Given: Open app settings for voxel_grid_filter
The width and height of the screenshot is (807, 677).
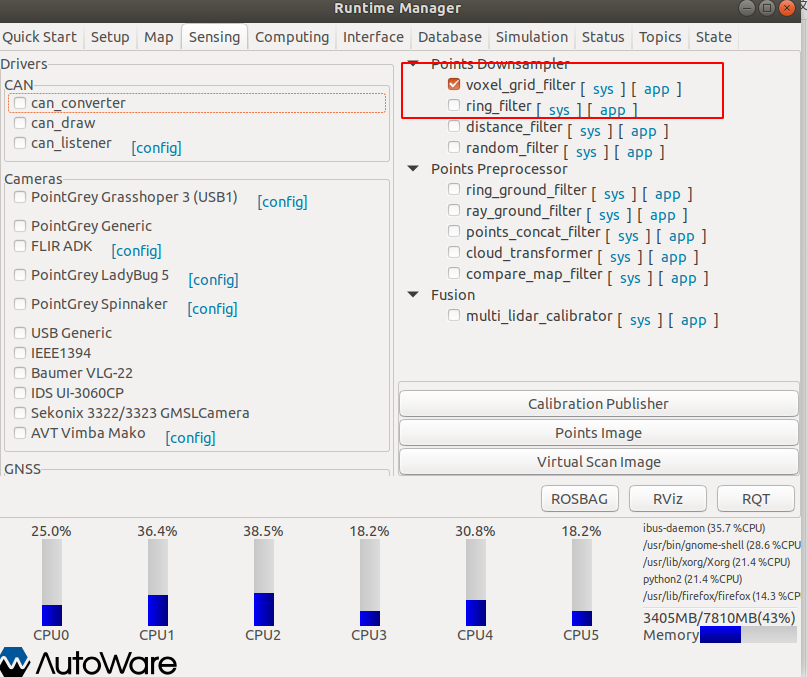Looking at the screenshot, I should pos(657,89).
